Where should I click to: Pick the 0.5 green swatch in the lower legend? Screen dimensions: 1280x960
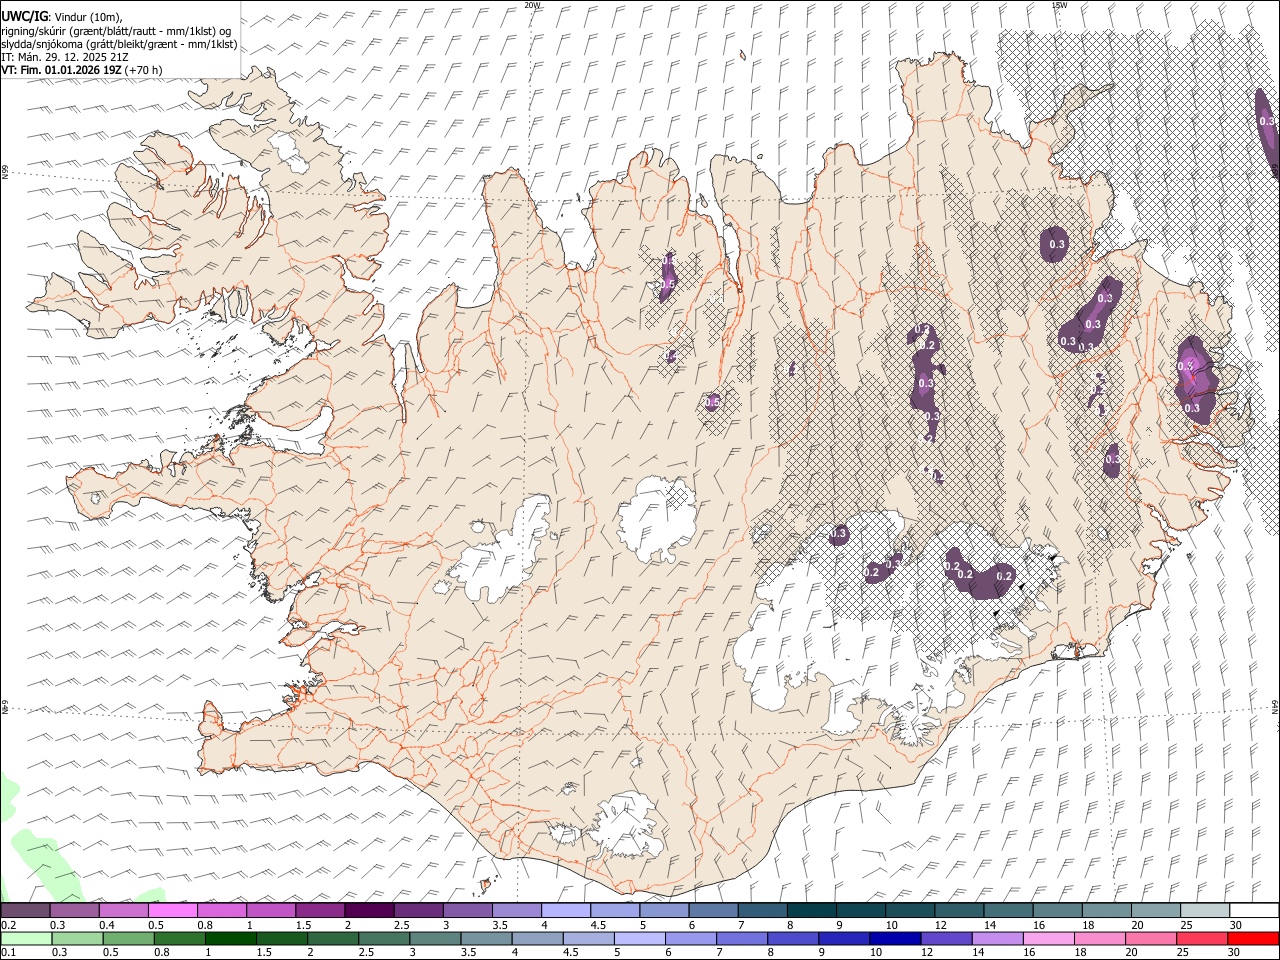(x=128, y=938)
